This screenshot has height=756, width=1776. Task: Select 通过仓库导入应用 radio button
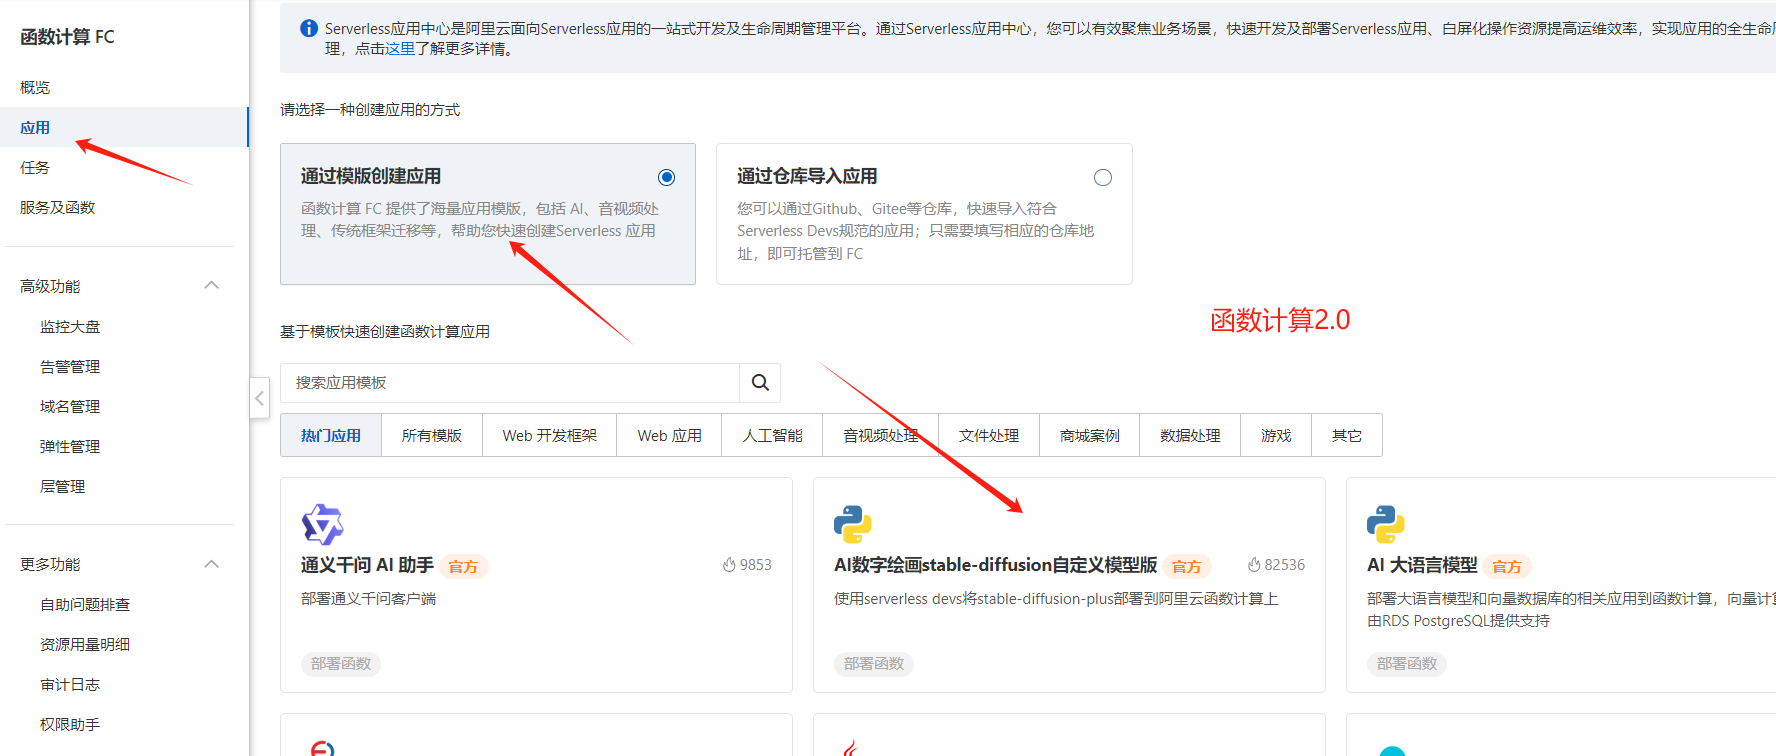pyautogui.click(x=1103, y=177)
